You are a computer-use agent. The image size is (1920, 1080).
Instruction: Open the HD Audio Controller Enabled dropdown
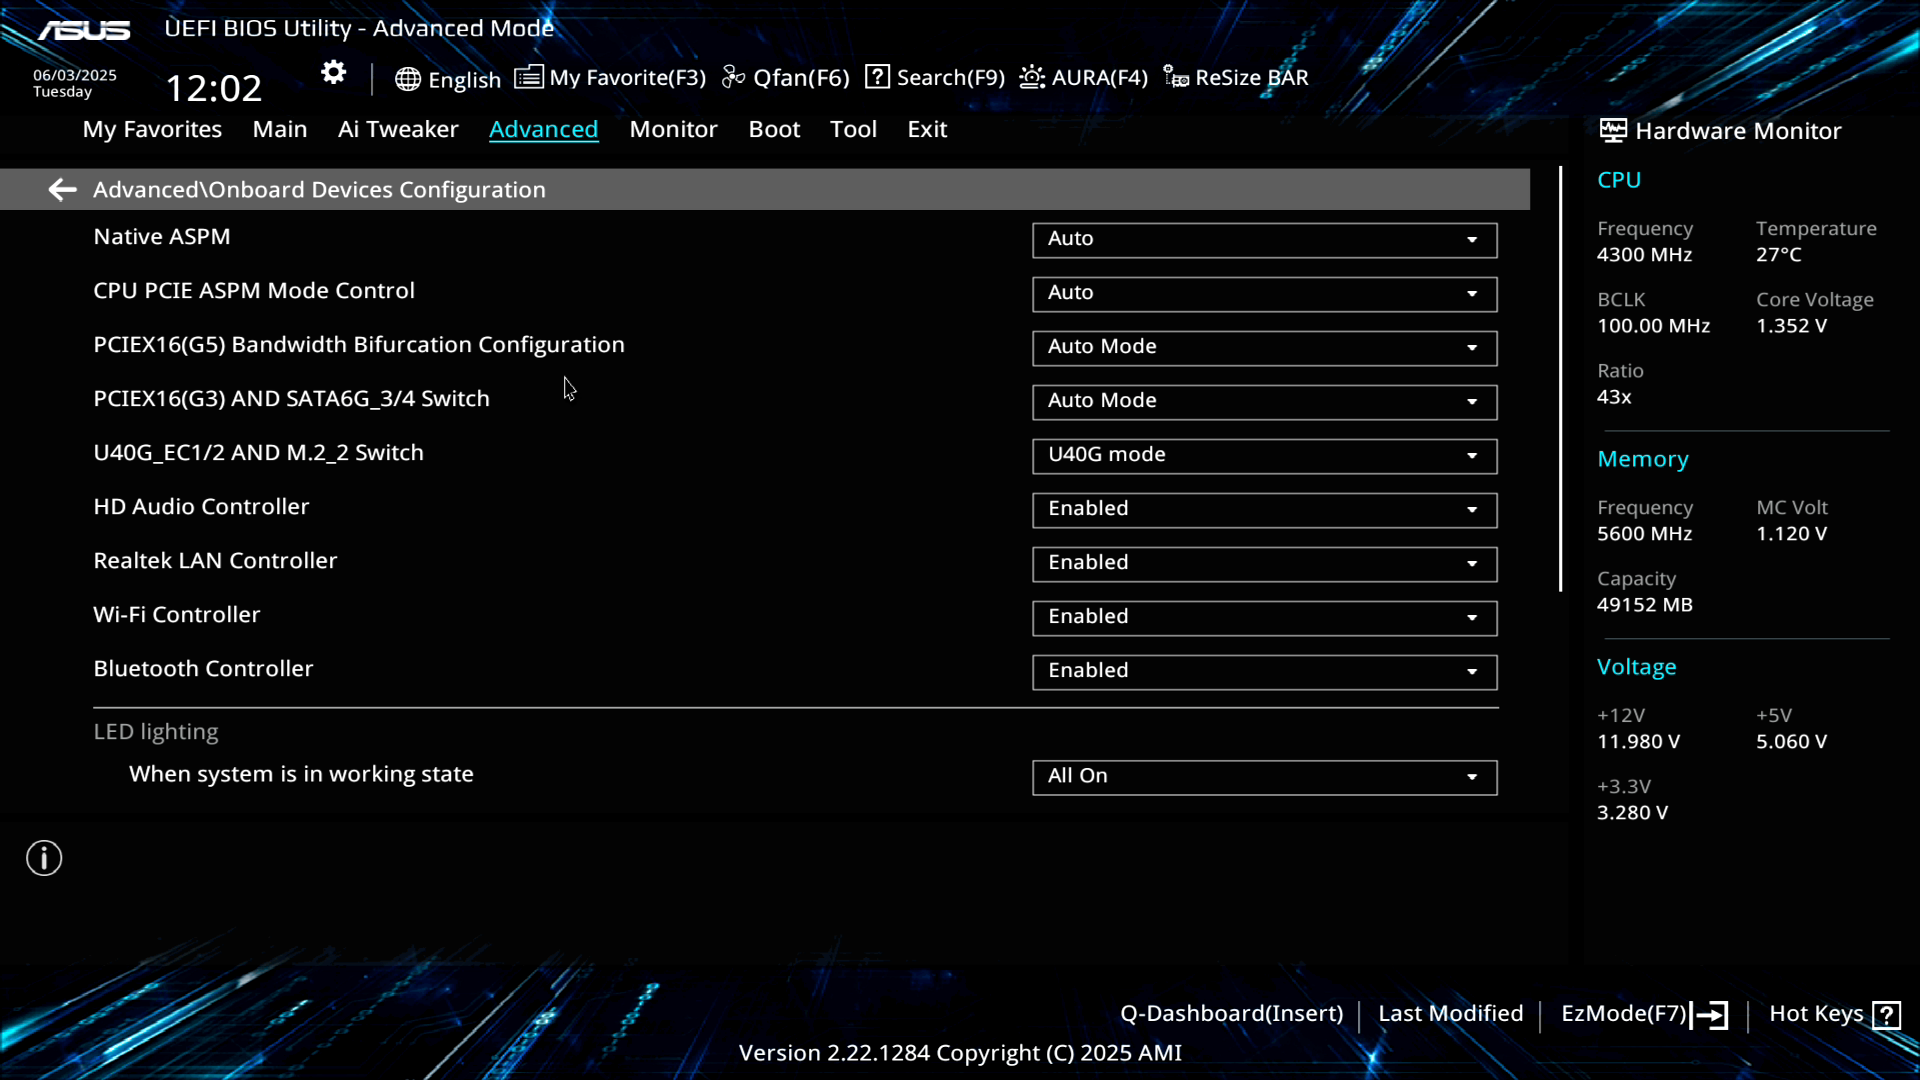tap(1264, 510)
